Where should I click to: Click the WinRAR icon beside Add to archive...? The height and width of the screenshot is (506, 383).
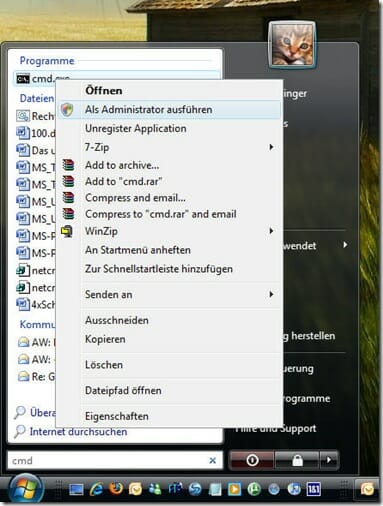click(68, 165)
